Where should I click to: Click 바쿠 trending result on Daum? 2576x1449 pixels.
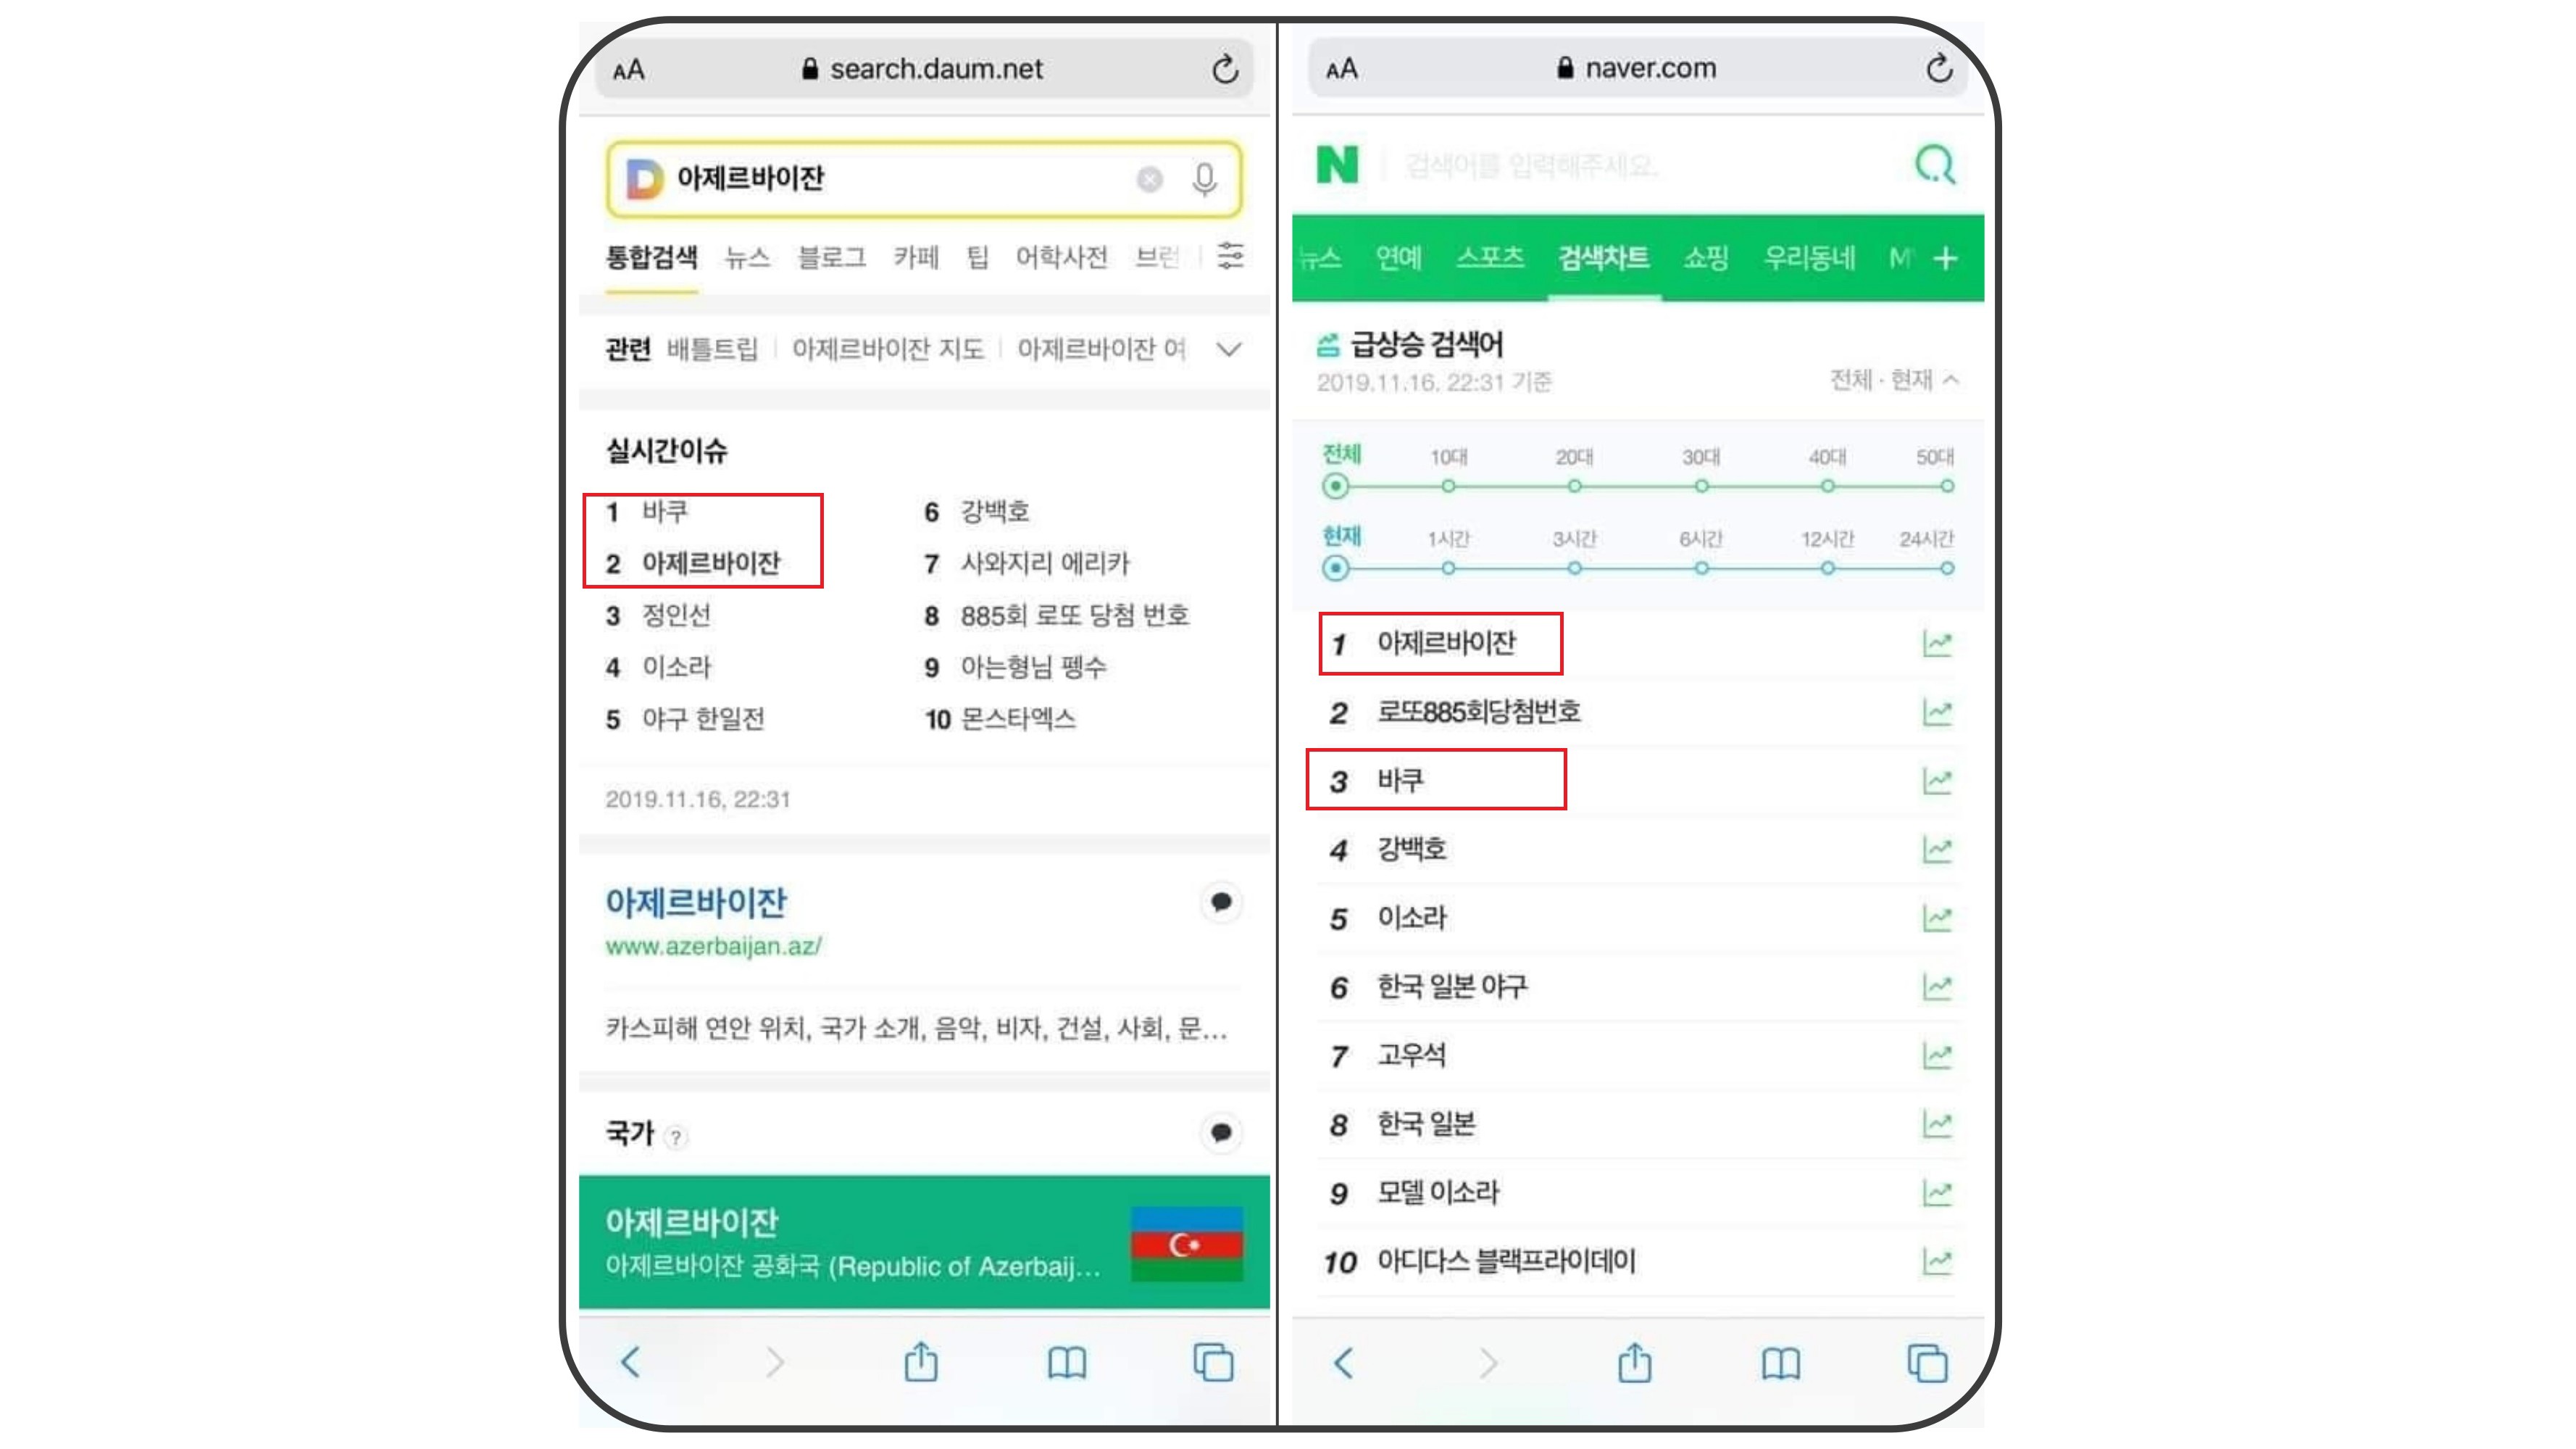point(665,510)
